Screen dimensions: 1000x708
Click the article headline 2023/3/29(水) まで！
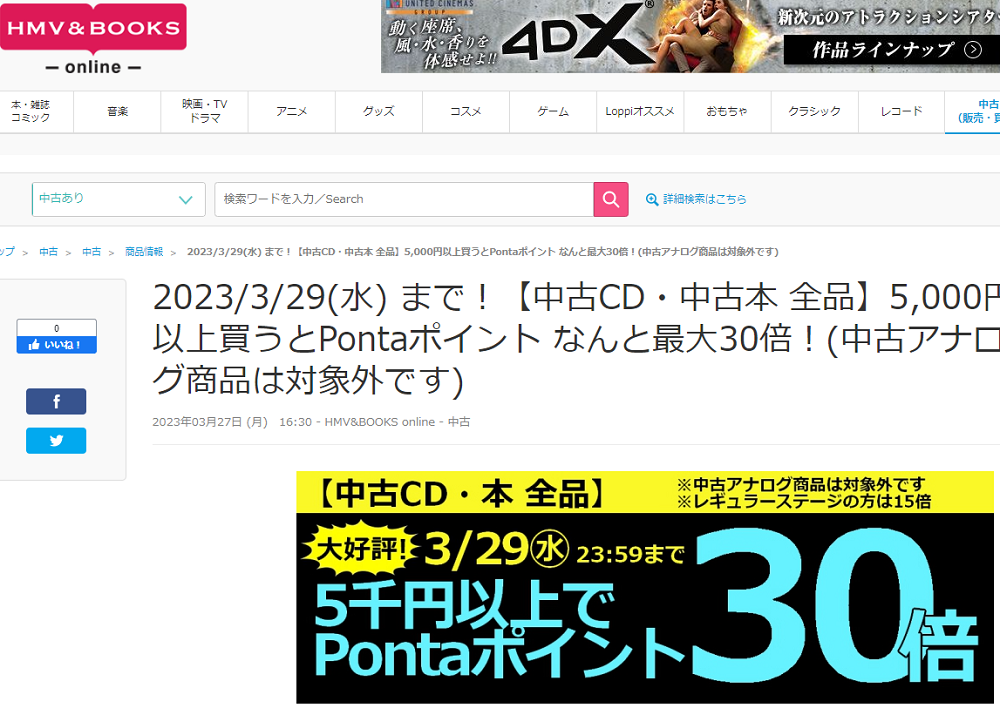pos(576,339)
